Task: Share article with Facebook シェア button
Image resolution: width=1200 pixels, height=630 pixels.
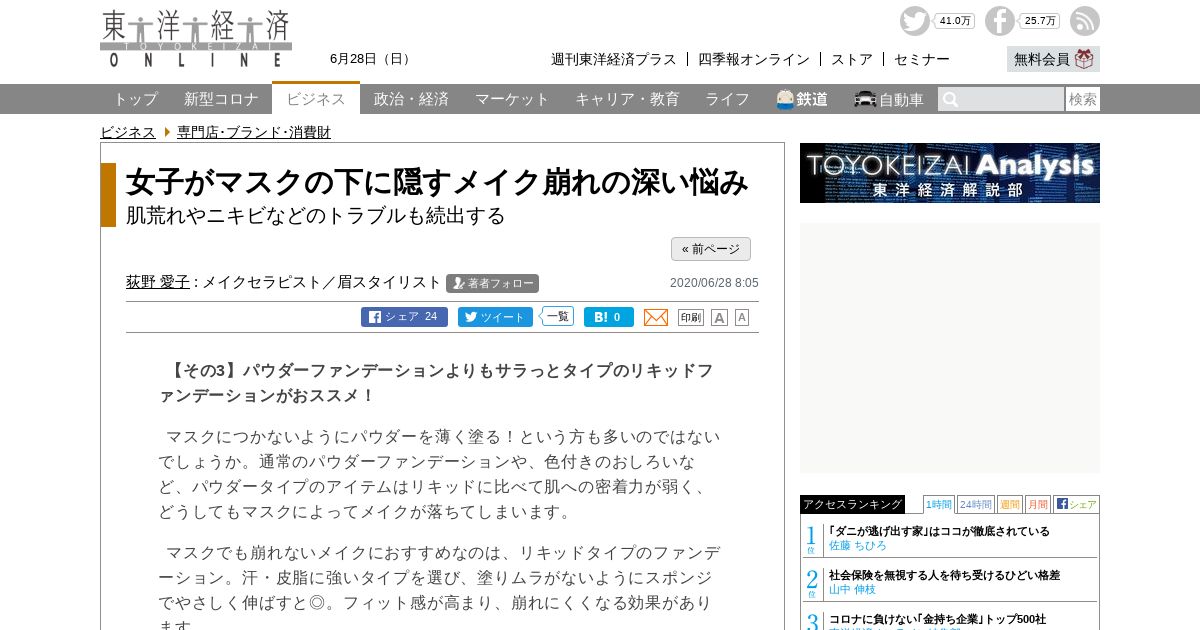Action: [404, 317]
